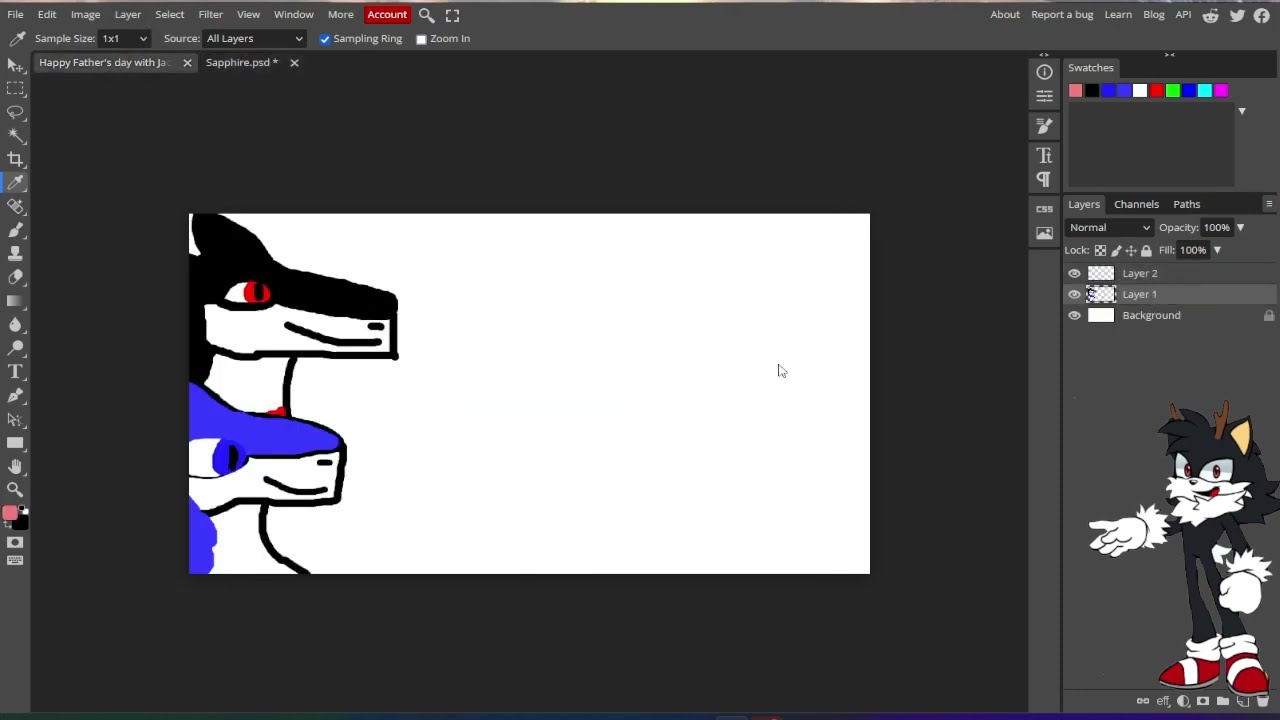Open layer effects 'eff' button

(1163, 702)
